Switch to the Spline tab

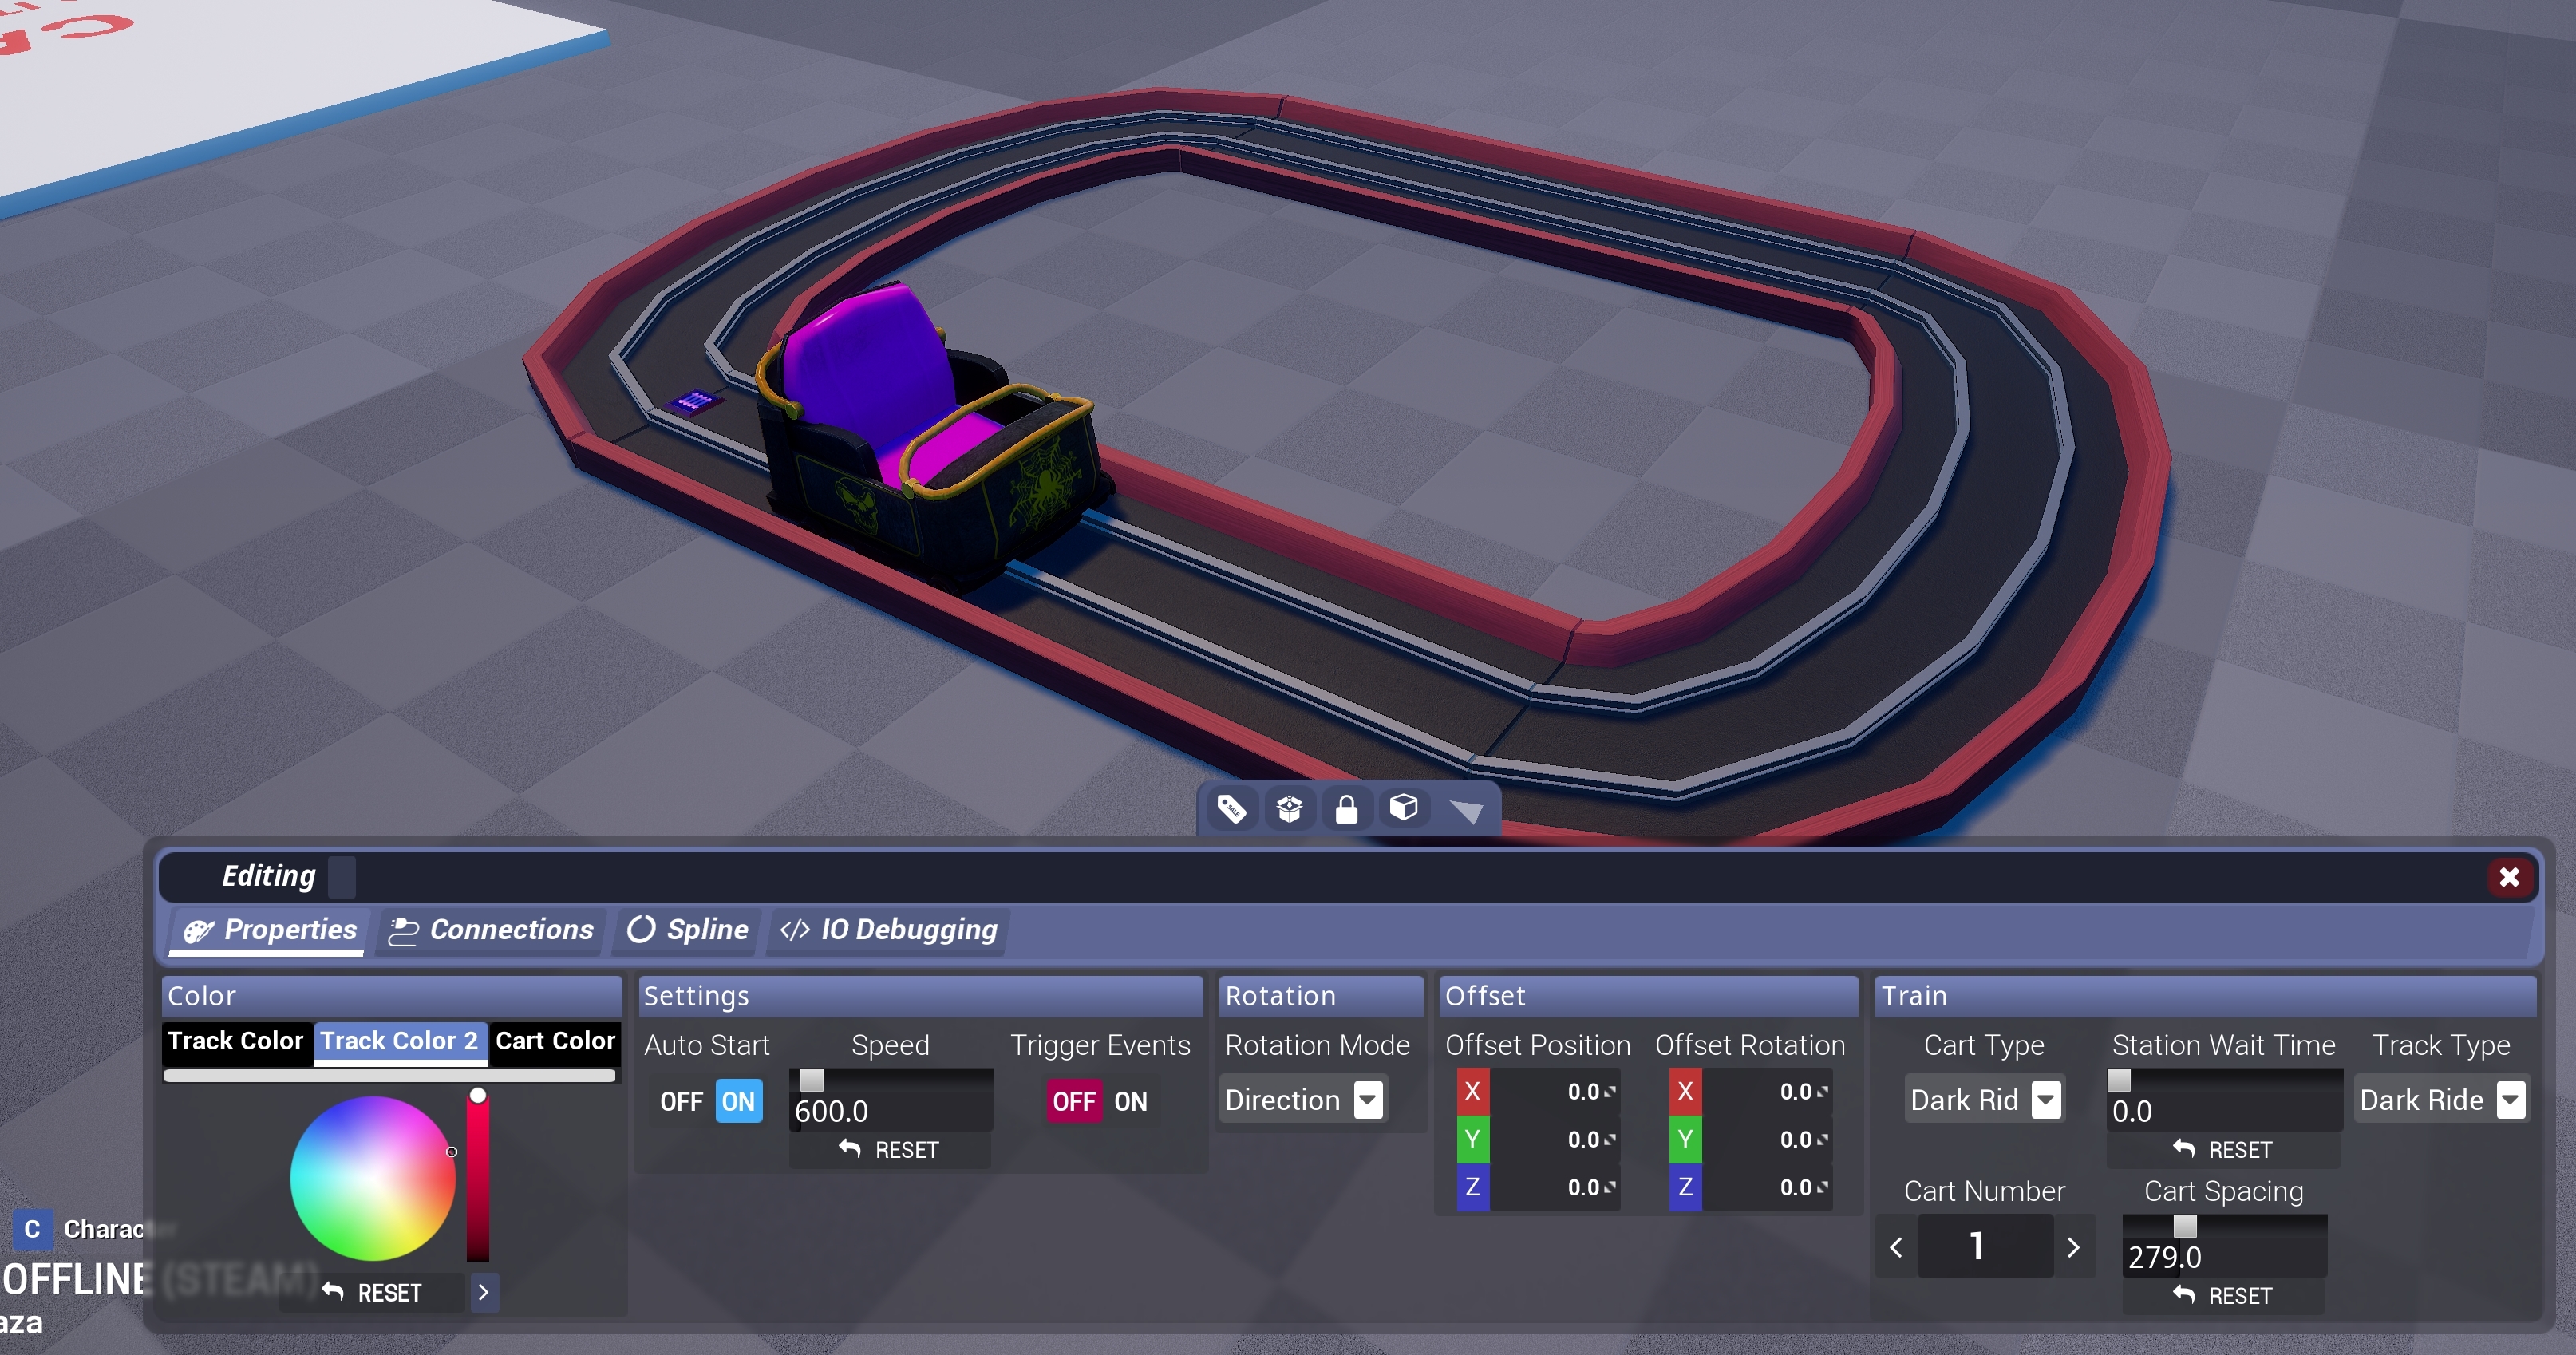click(x=688, y=930)
